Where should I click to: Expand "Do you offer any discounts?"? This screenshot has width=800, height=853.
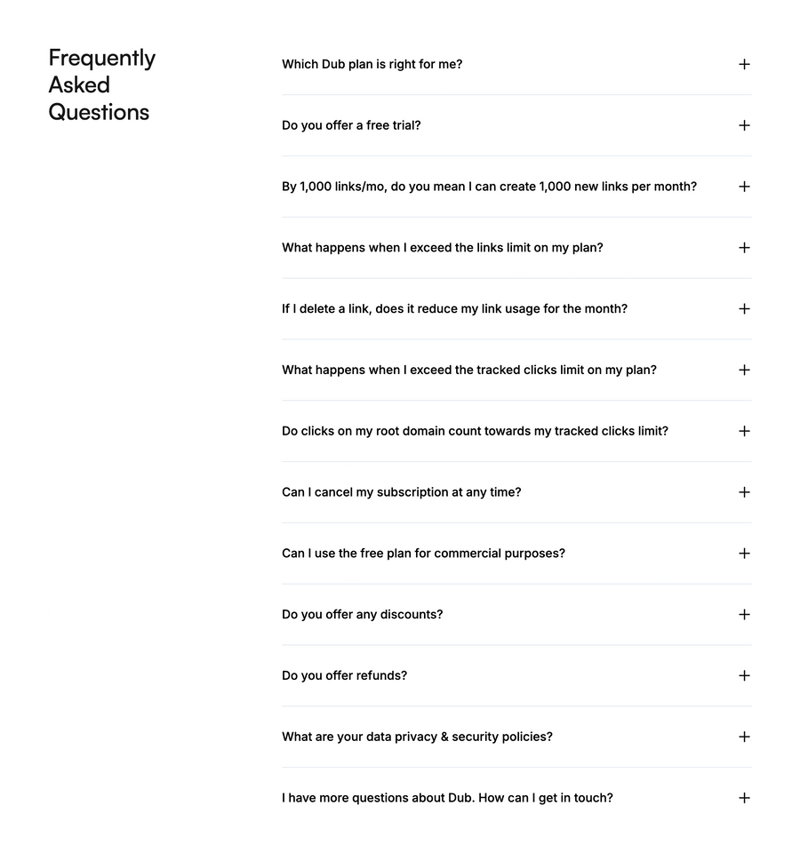(x=517, y=614)
